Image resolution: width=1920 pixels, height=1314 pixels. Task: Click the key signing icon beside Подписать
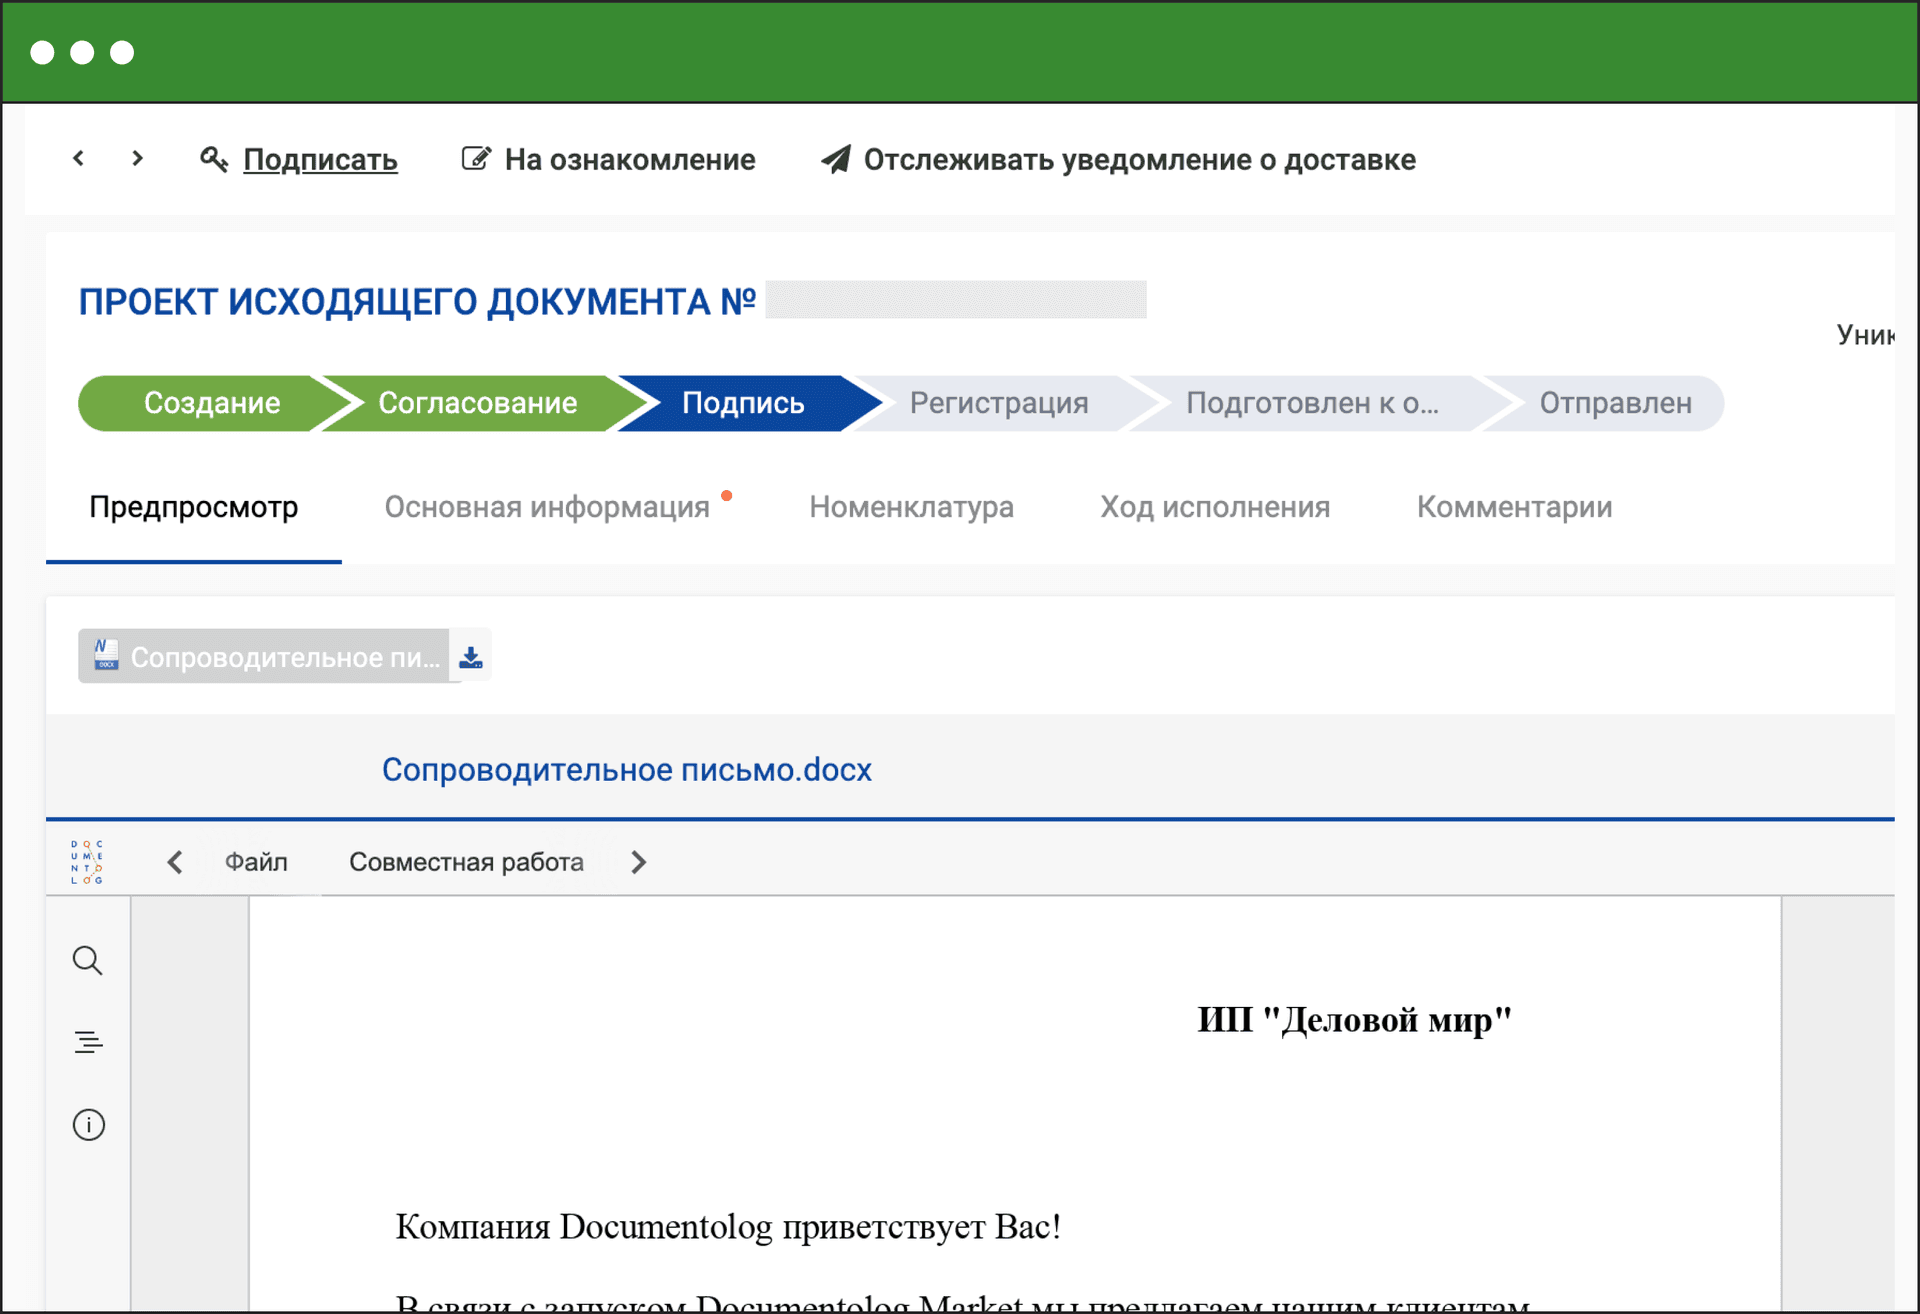214,159
